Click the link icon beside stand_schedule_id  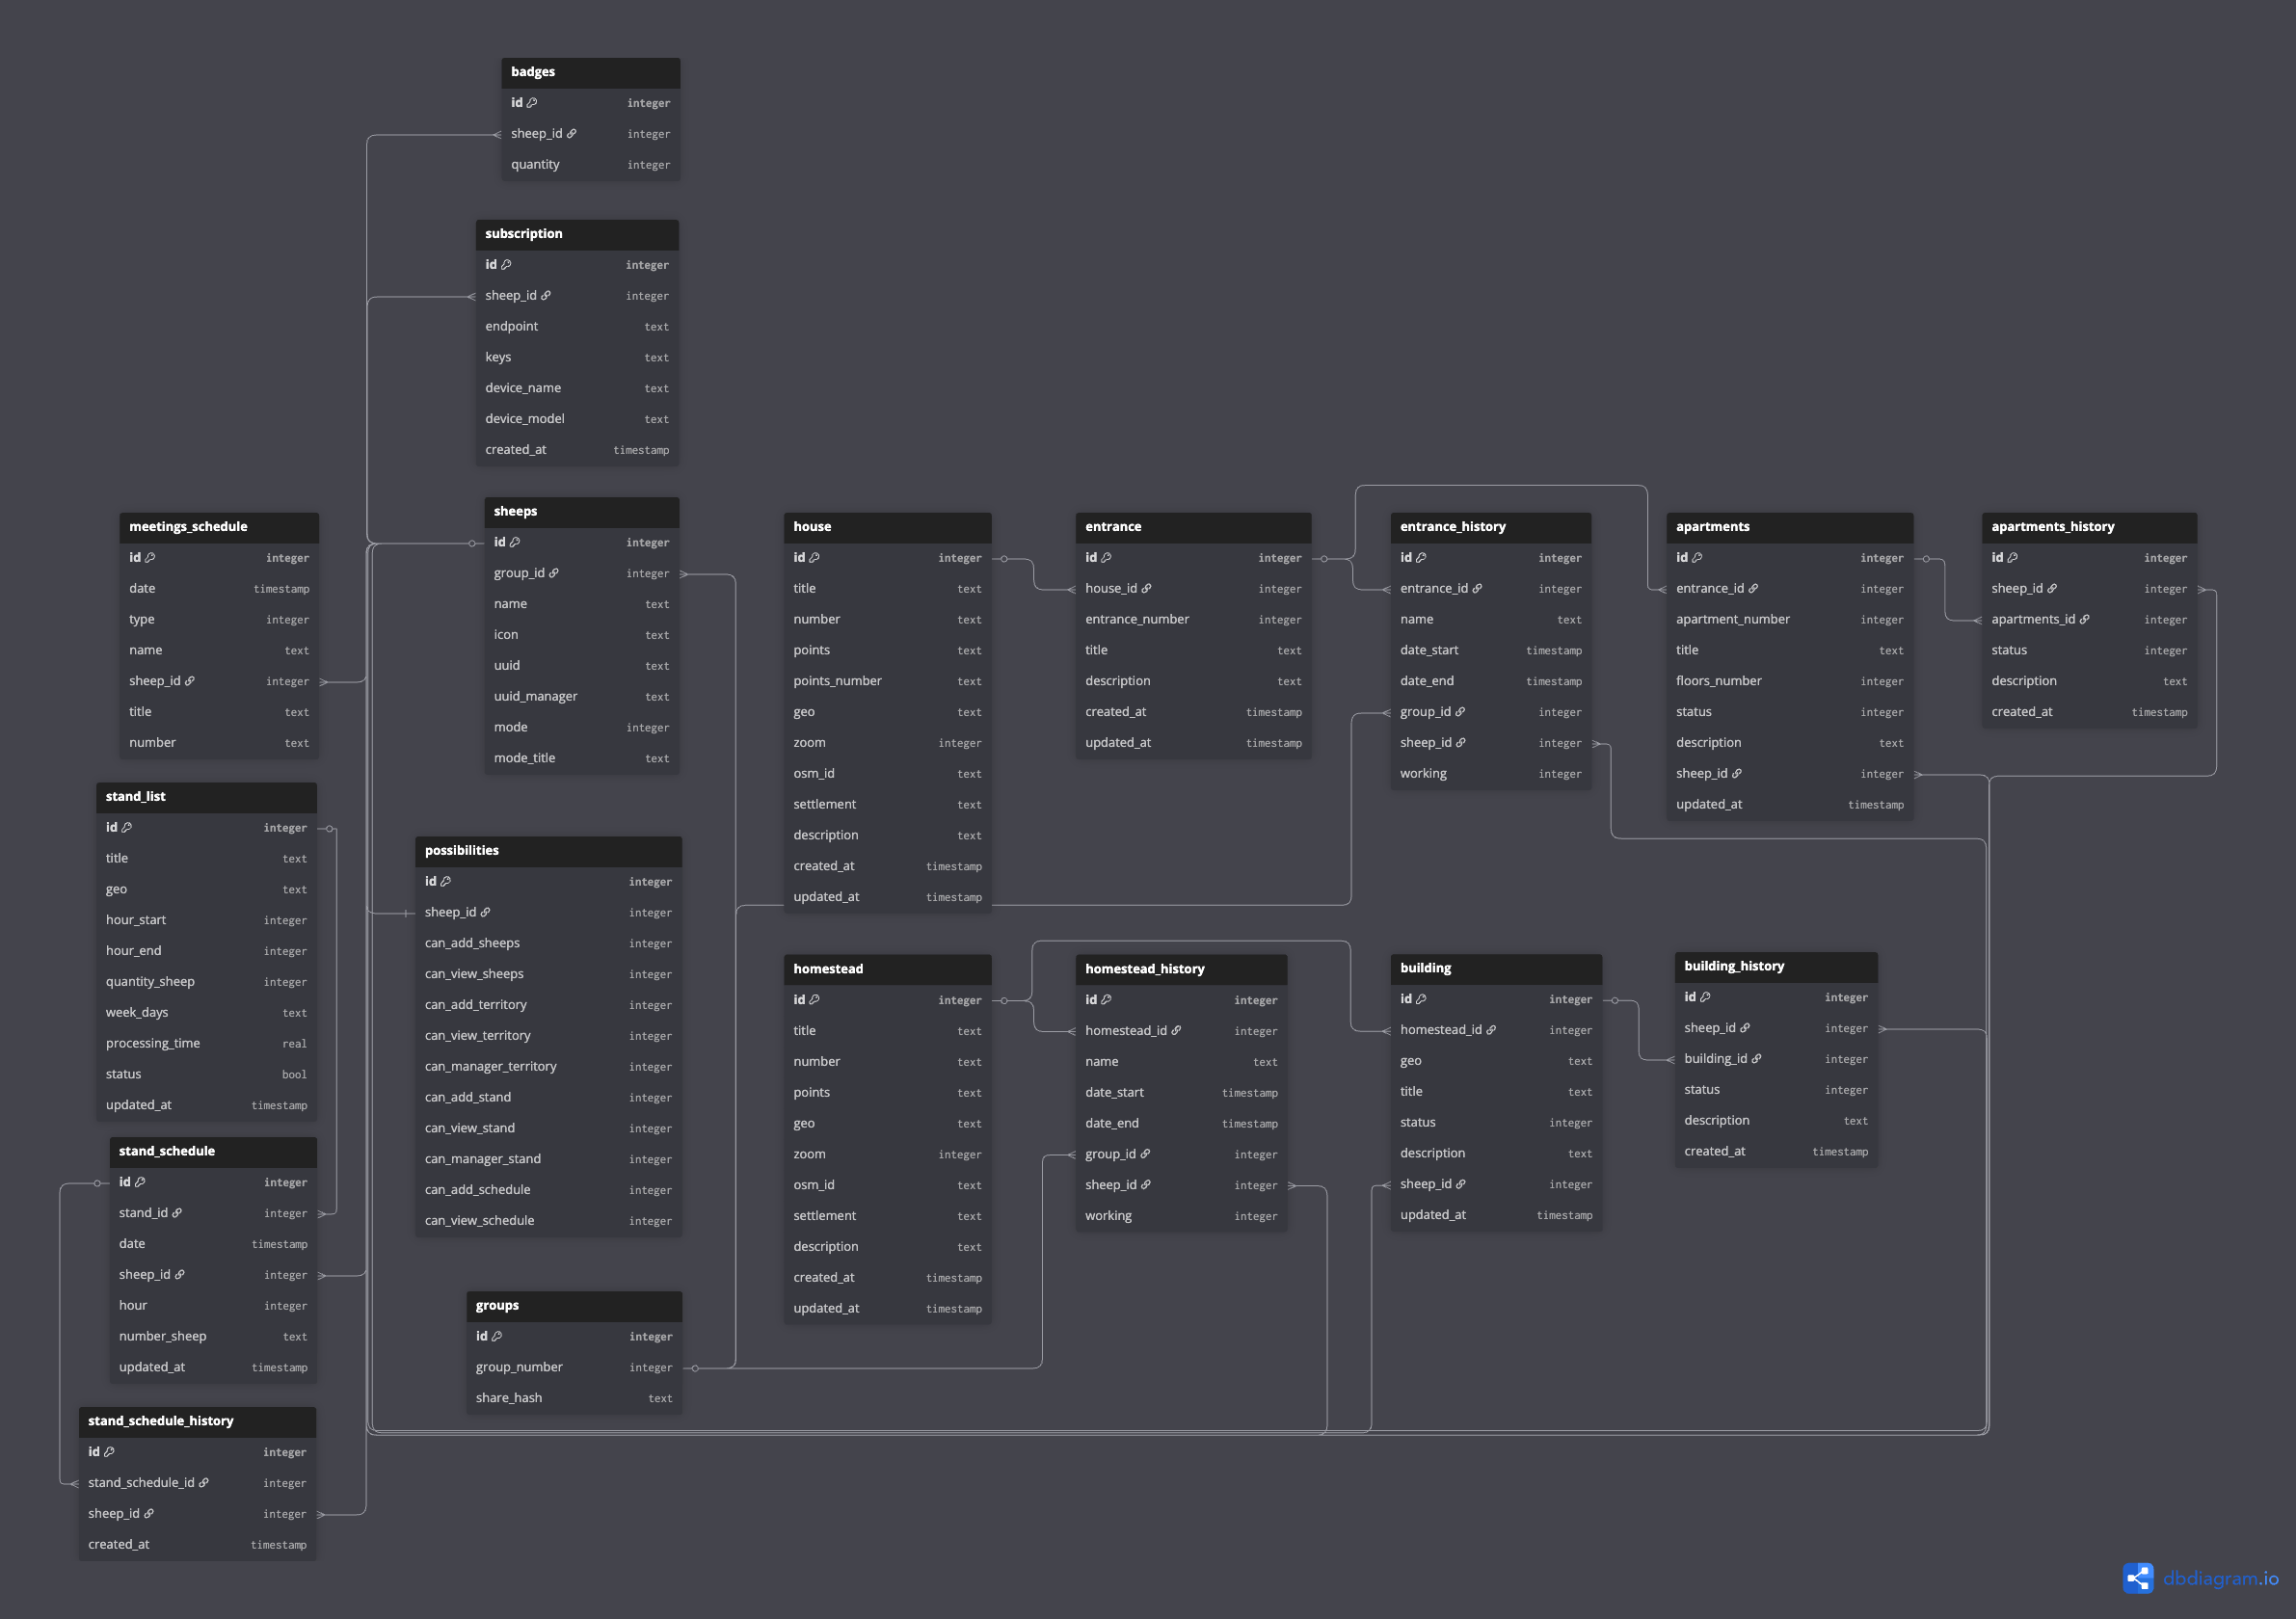[x=204, y=1483]
